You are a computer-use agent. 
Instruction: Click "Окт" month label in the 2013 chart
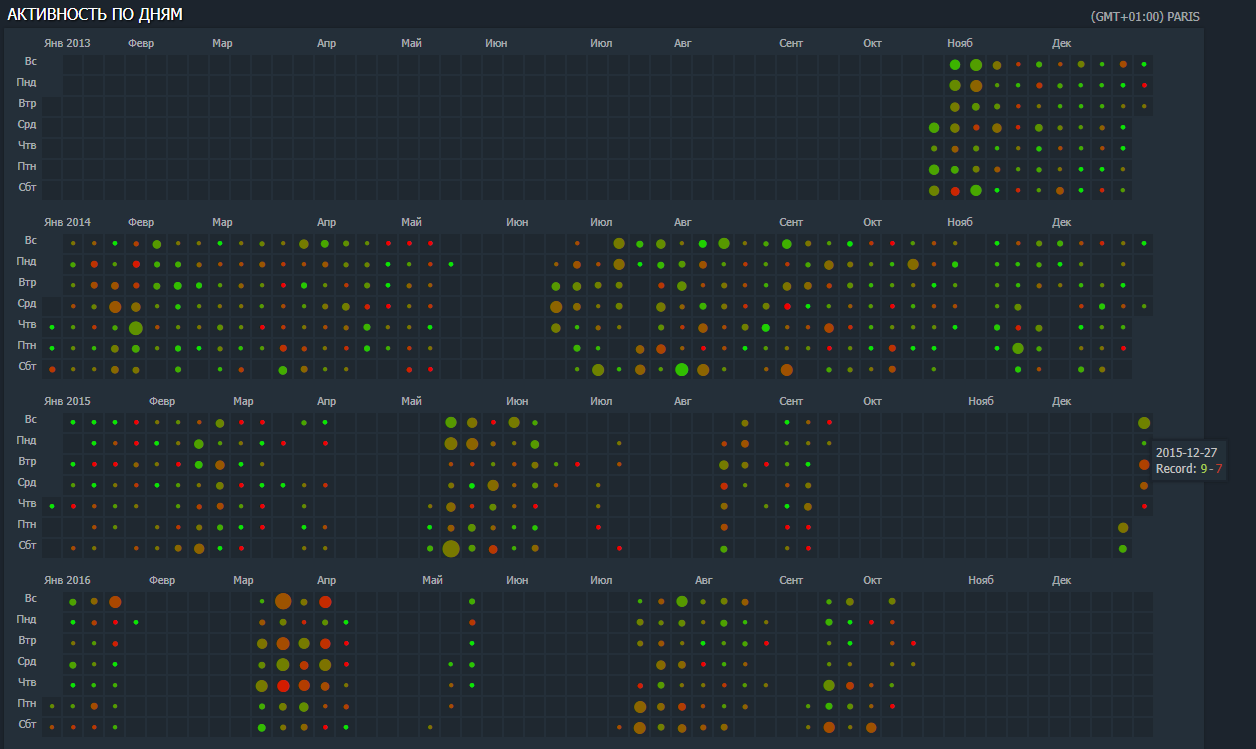tap(873, 43)
